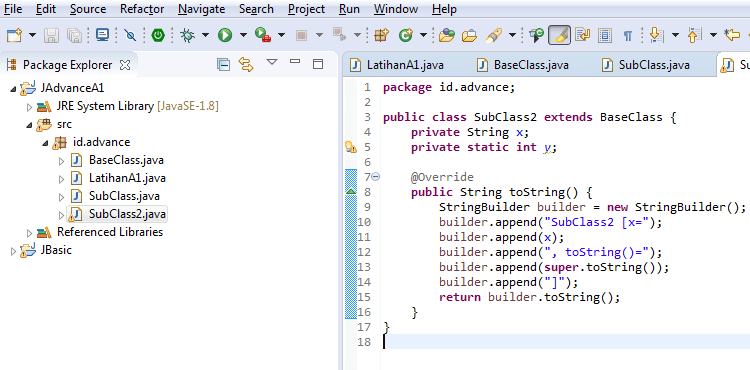Image resolution: width=750 pixels, height=370 pixels.
Task: Click the New Java Class icon
Action: (x=406, y=35)
